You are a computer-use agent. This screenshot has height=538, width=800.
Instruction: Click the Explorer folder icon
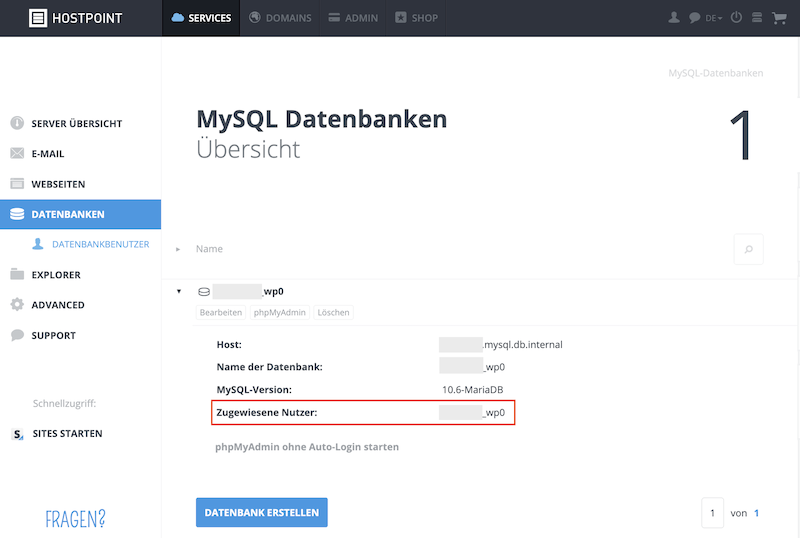pyautogui.click(x=17, y=274)
